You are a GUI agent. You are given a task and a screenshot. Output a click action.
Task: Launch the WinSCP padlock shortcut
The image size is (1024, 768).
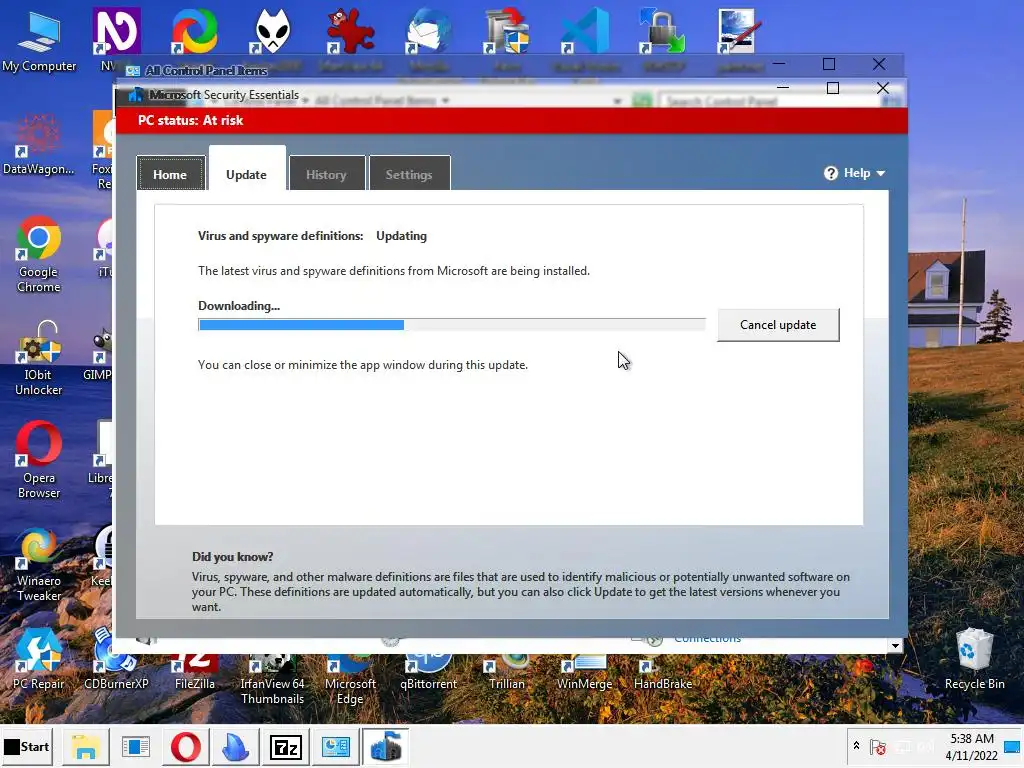(662, 31)
